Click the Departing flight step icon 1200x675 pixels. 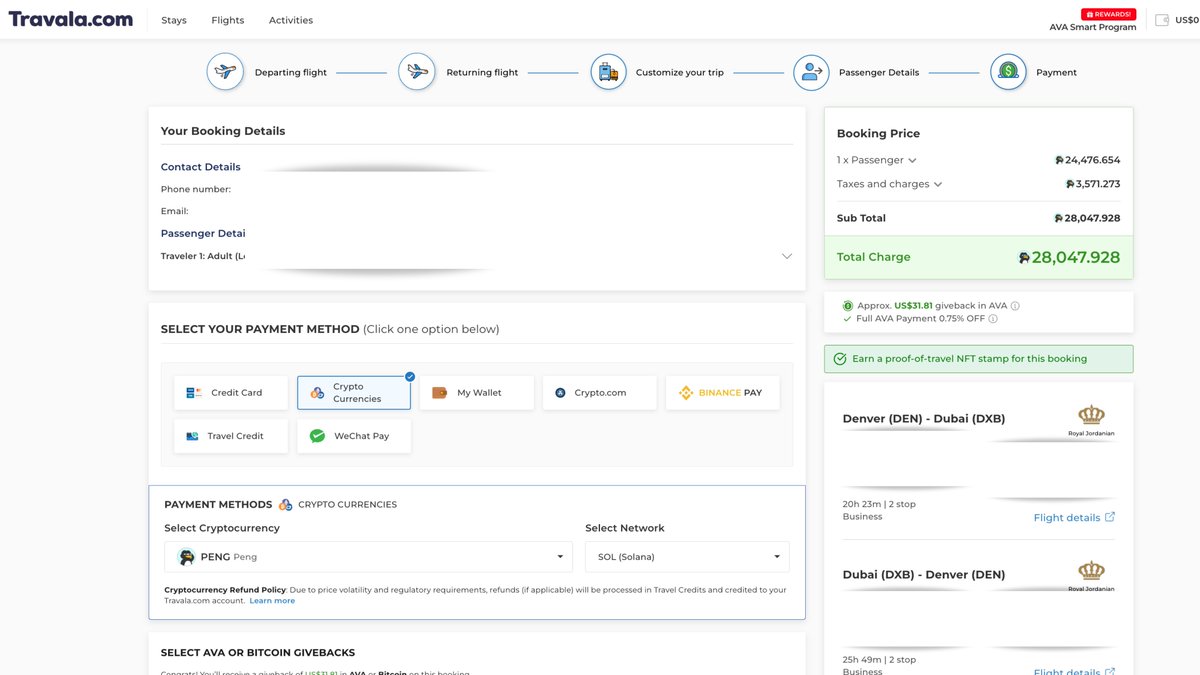point(226,72)
